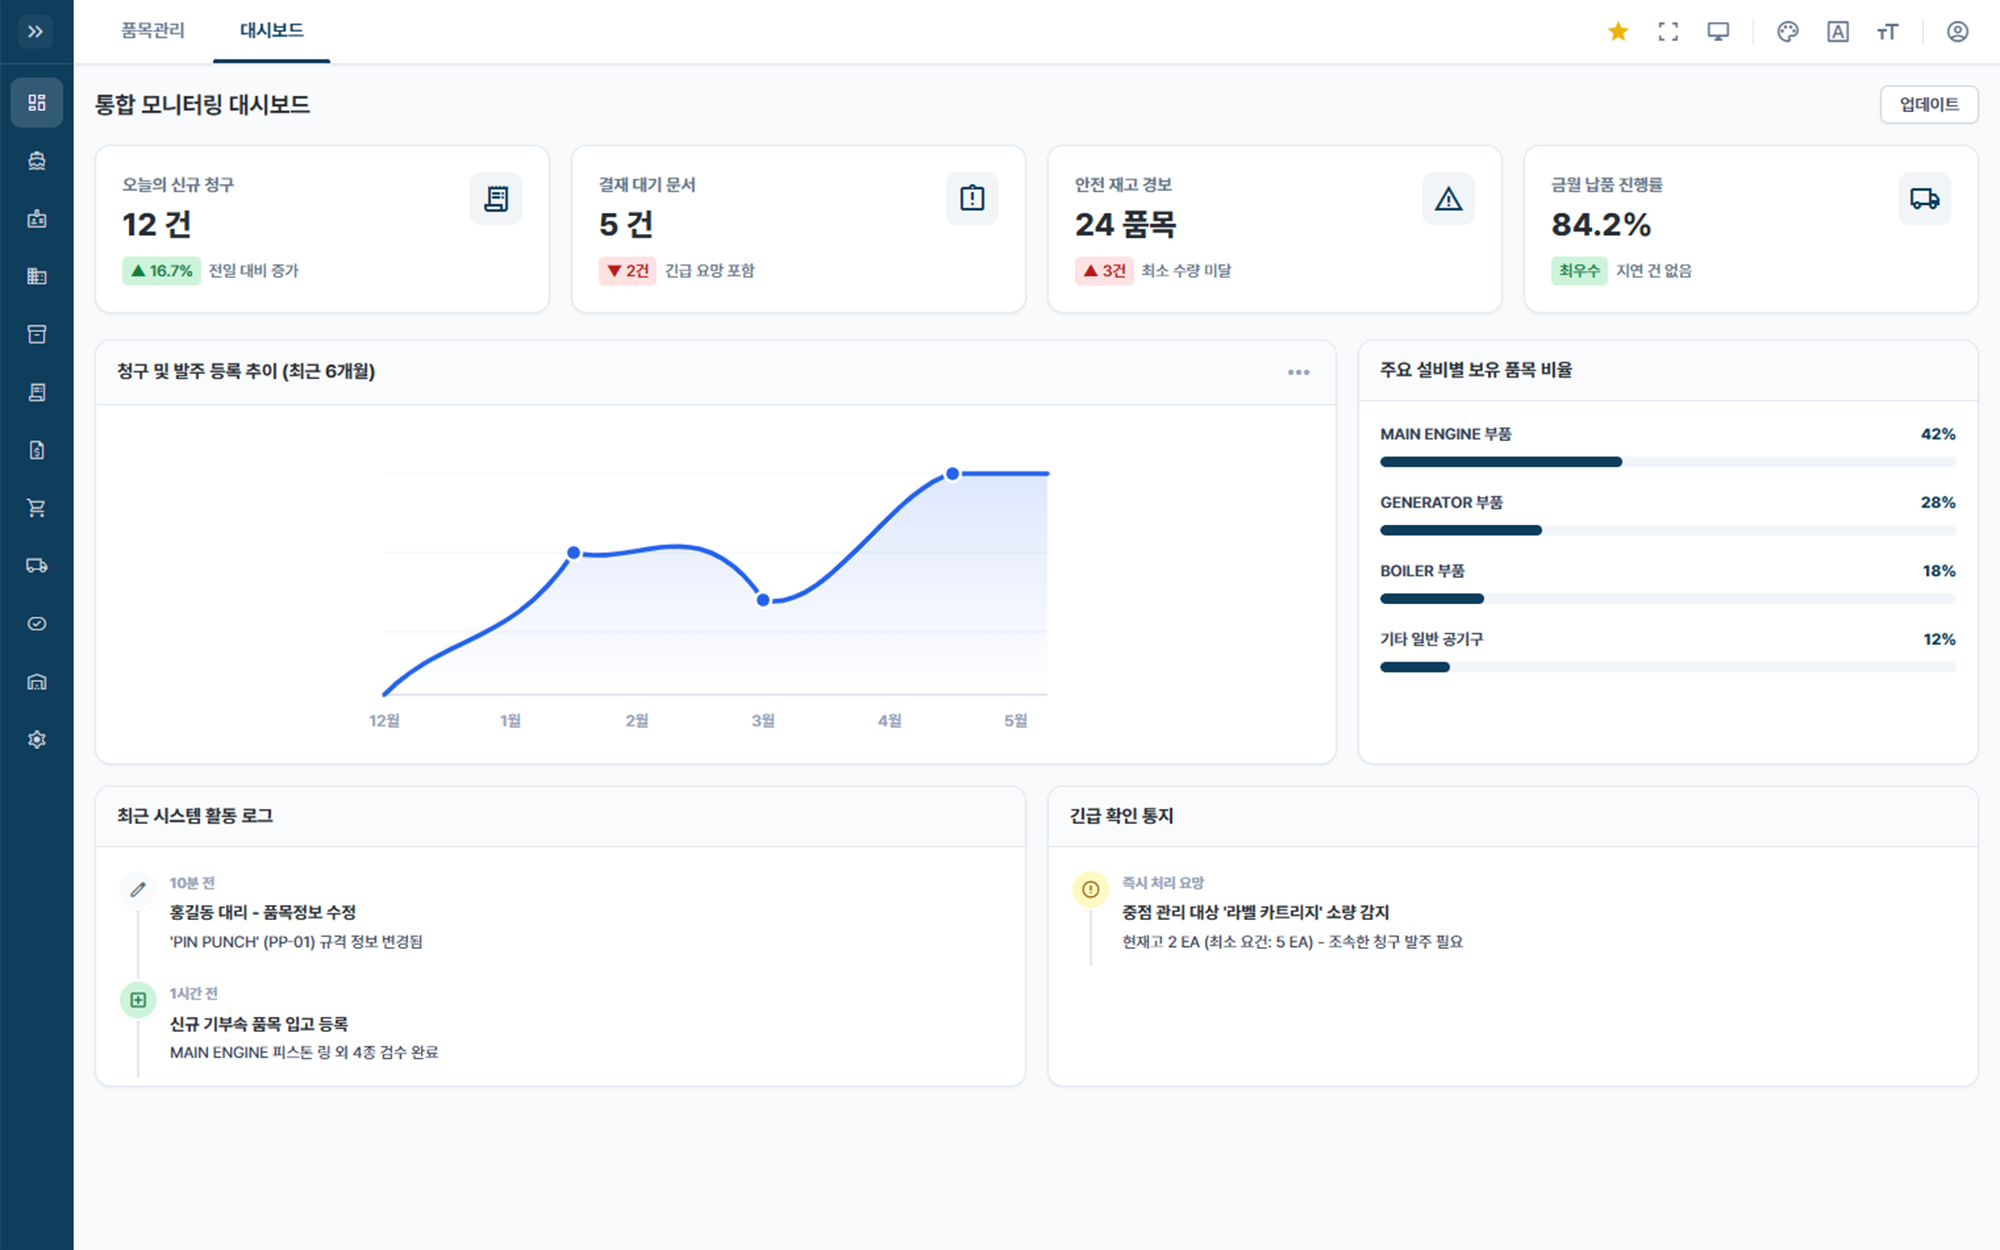Image resolution: width=2000 pixels, height=1250 pixels.
Task: Click the 업데이트 button
Action: tap(1929, 104)
